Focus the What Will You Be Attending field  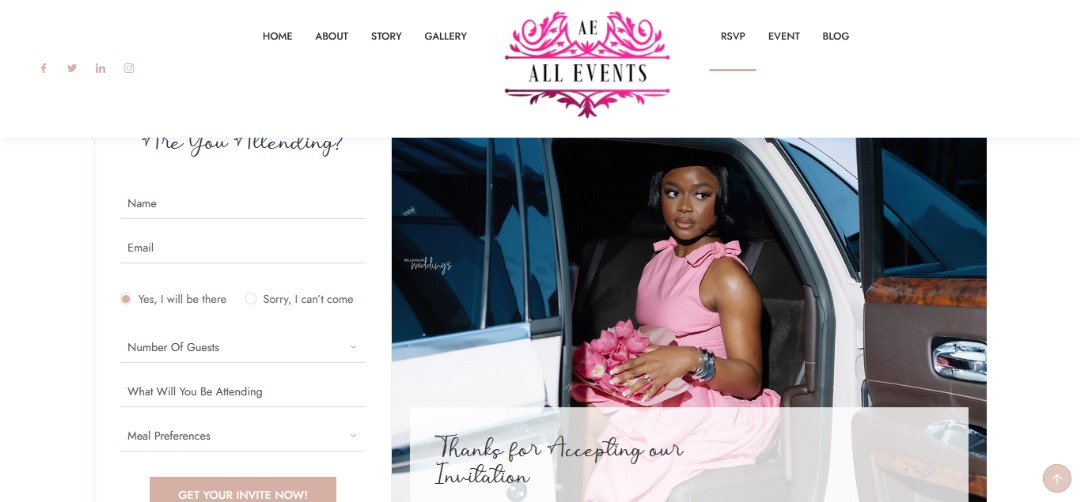(242, 392)
